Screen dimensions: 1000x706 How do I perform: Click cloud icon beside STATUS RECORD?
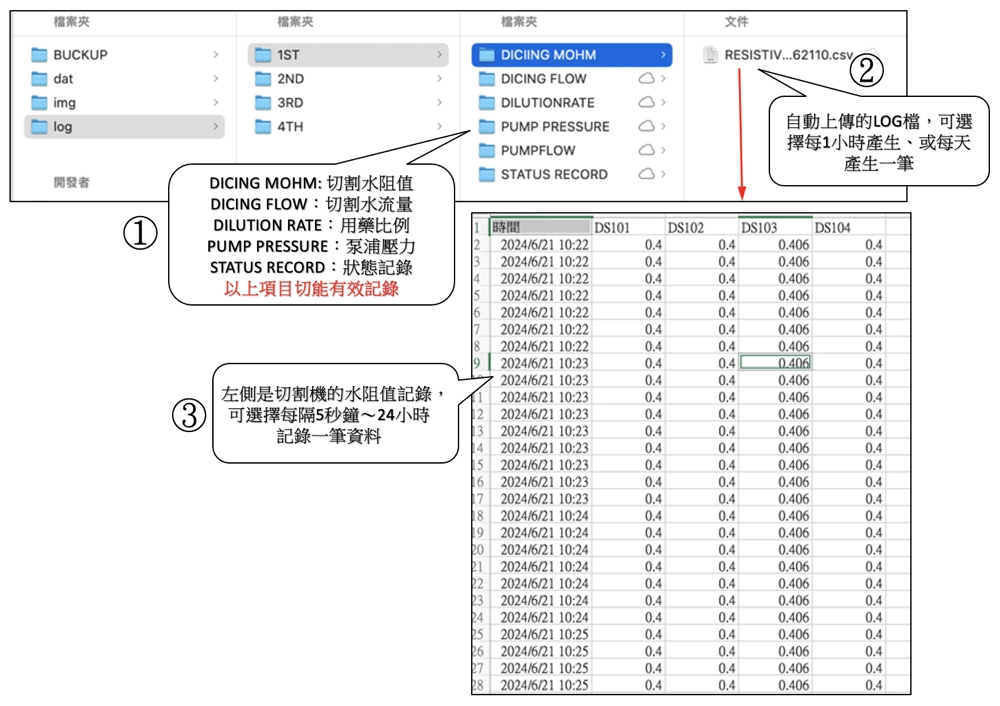coord(646,175)
